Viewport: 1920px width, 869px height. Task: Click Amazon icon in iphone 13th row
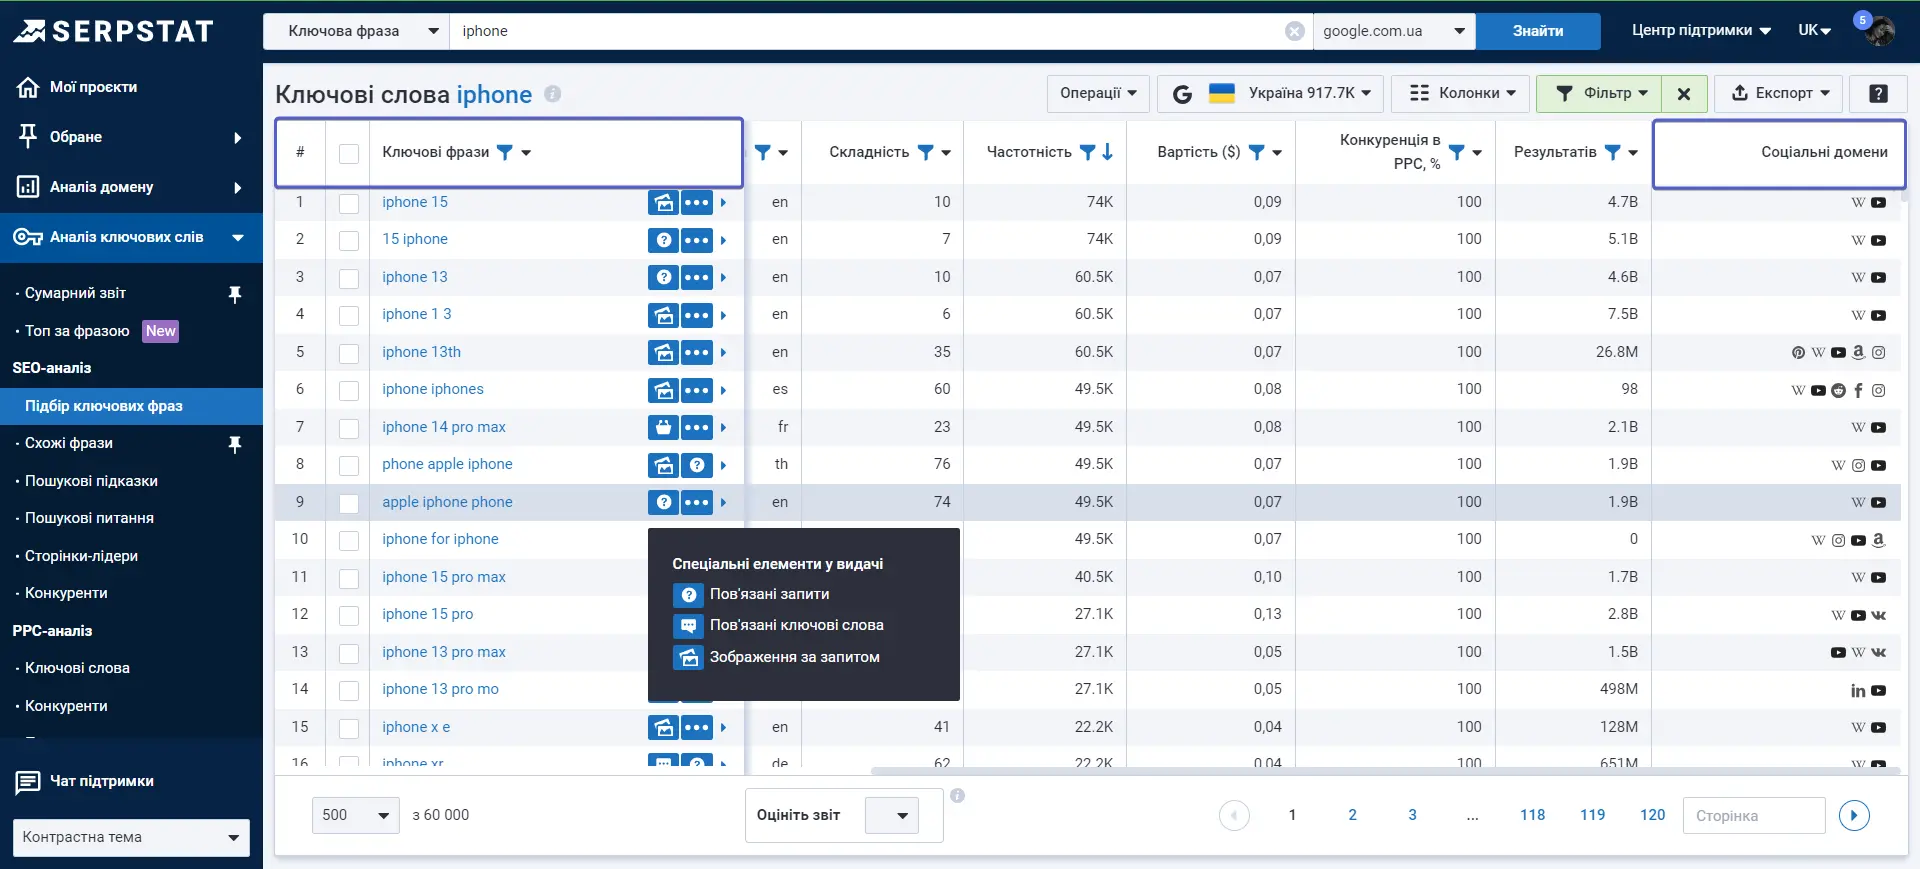coord(1858,352)
